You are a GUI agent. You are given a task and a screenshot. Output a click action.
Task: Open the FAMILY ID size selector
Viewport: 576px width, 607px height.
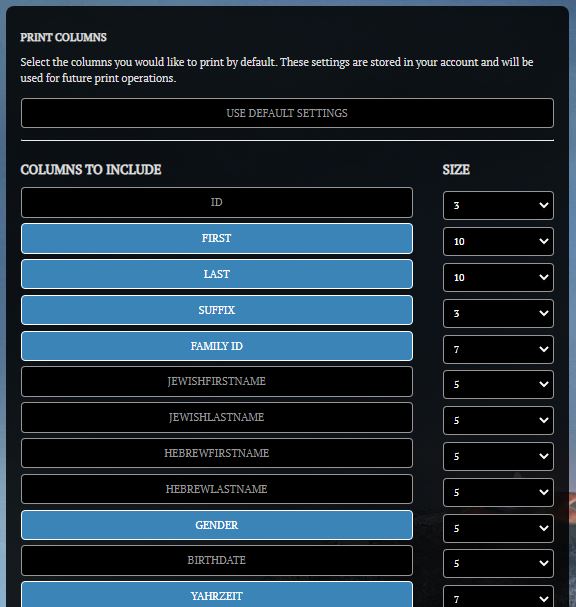(x=498, y=350)
